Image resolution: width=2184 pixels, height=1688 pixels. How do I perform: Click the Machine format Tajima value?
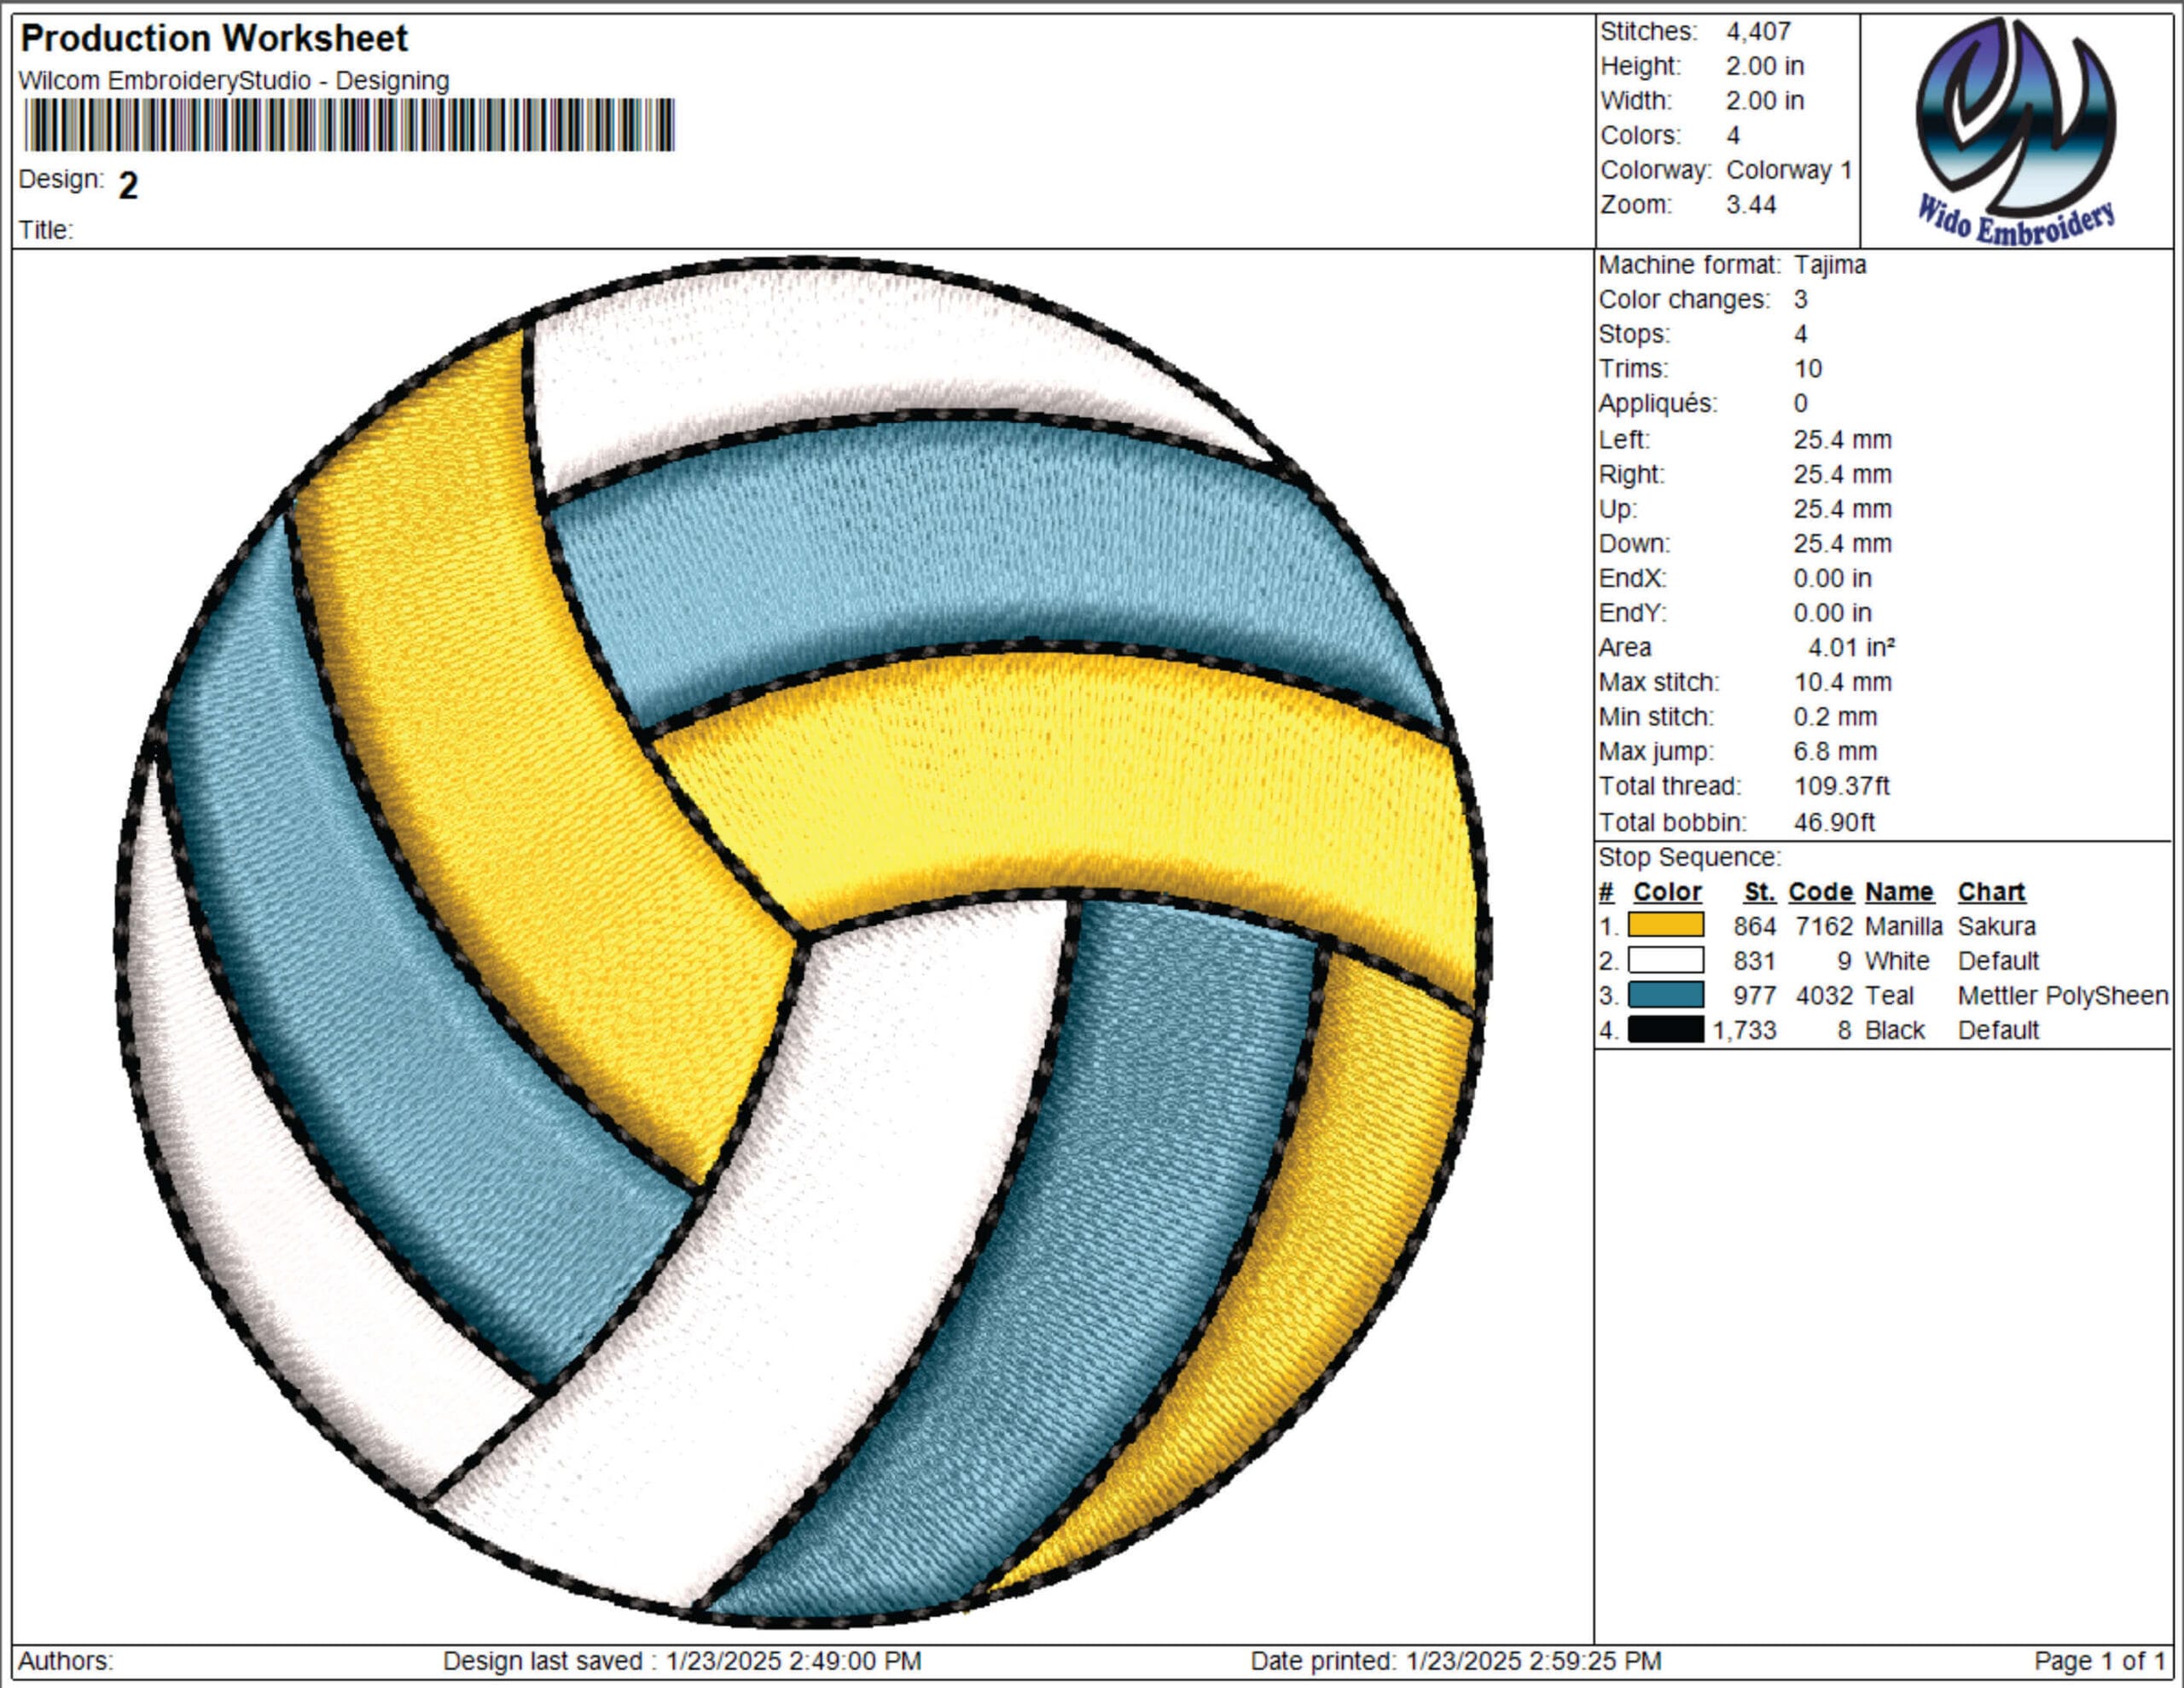[x=1830, y=265]
